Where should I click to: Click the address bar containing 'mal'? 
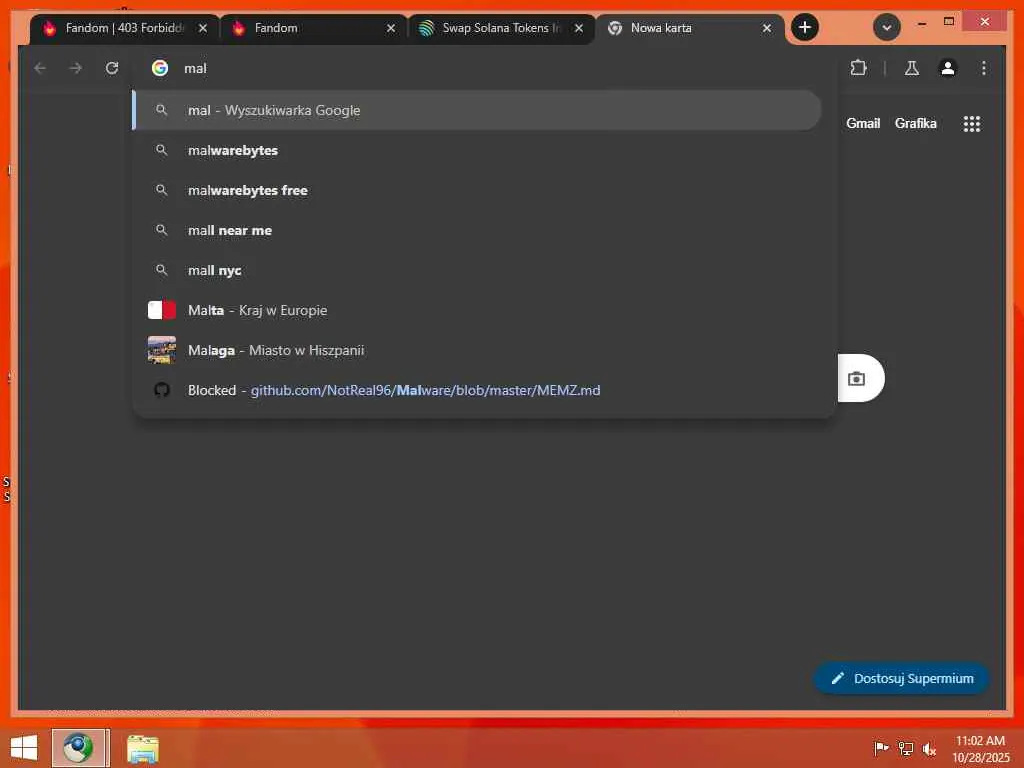pyautogui.click(x=483, y=68)
